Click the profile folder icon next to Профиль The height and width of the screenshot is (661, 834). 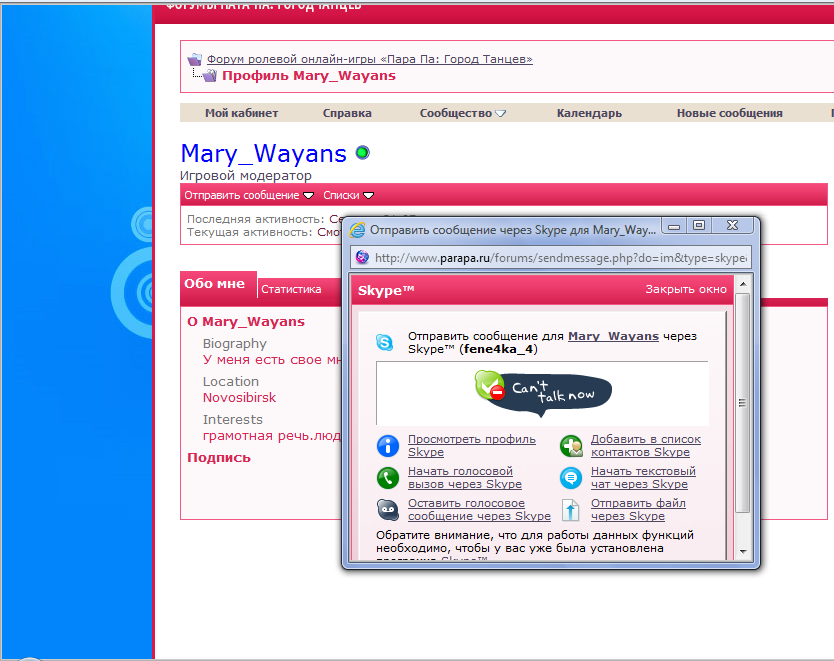[x=210, y=76]
